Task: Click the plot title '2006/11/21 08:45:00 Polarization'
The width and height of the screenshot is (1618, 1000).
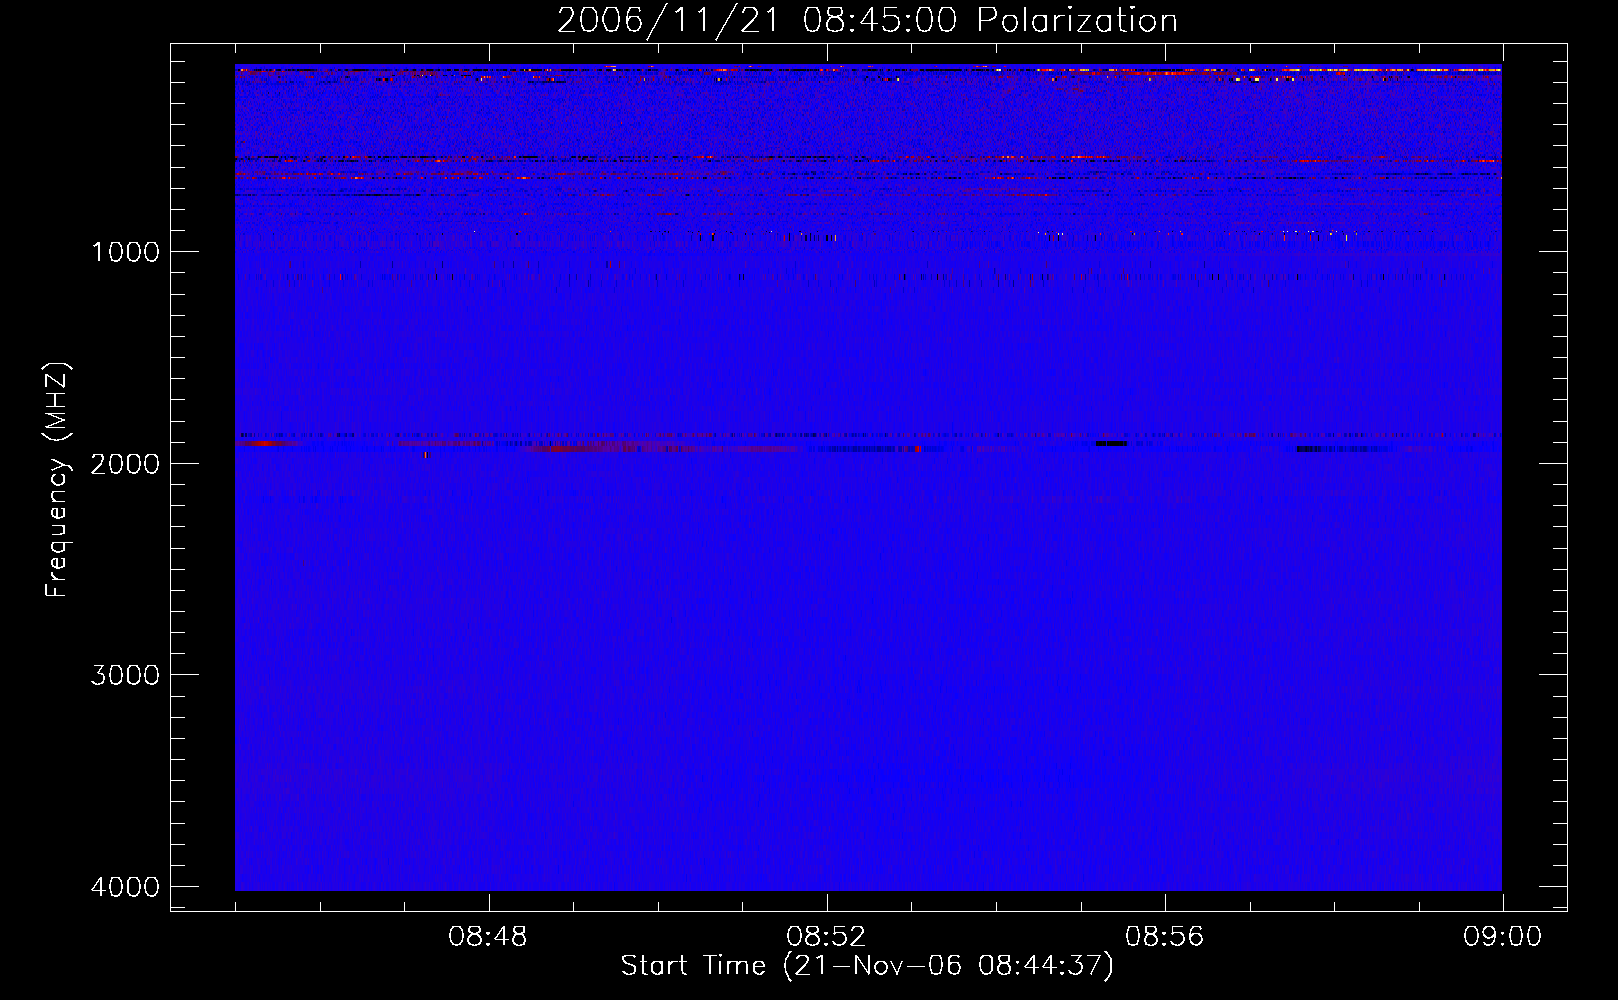Action: (x=867, y=20)
